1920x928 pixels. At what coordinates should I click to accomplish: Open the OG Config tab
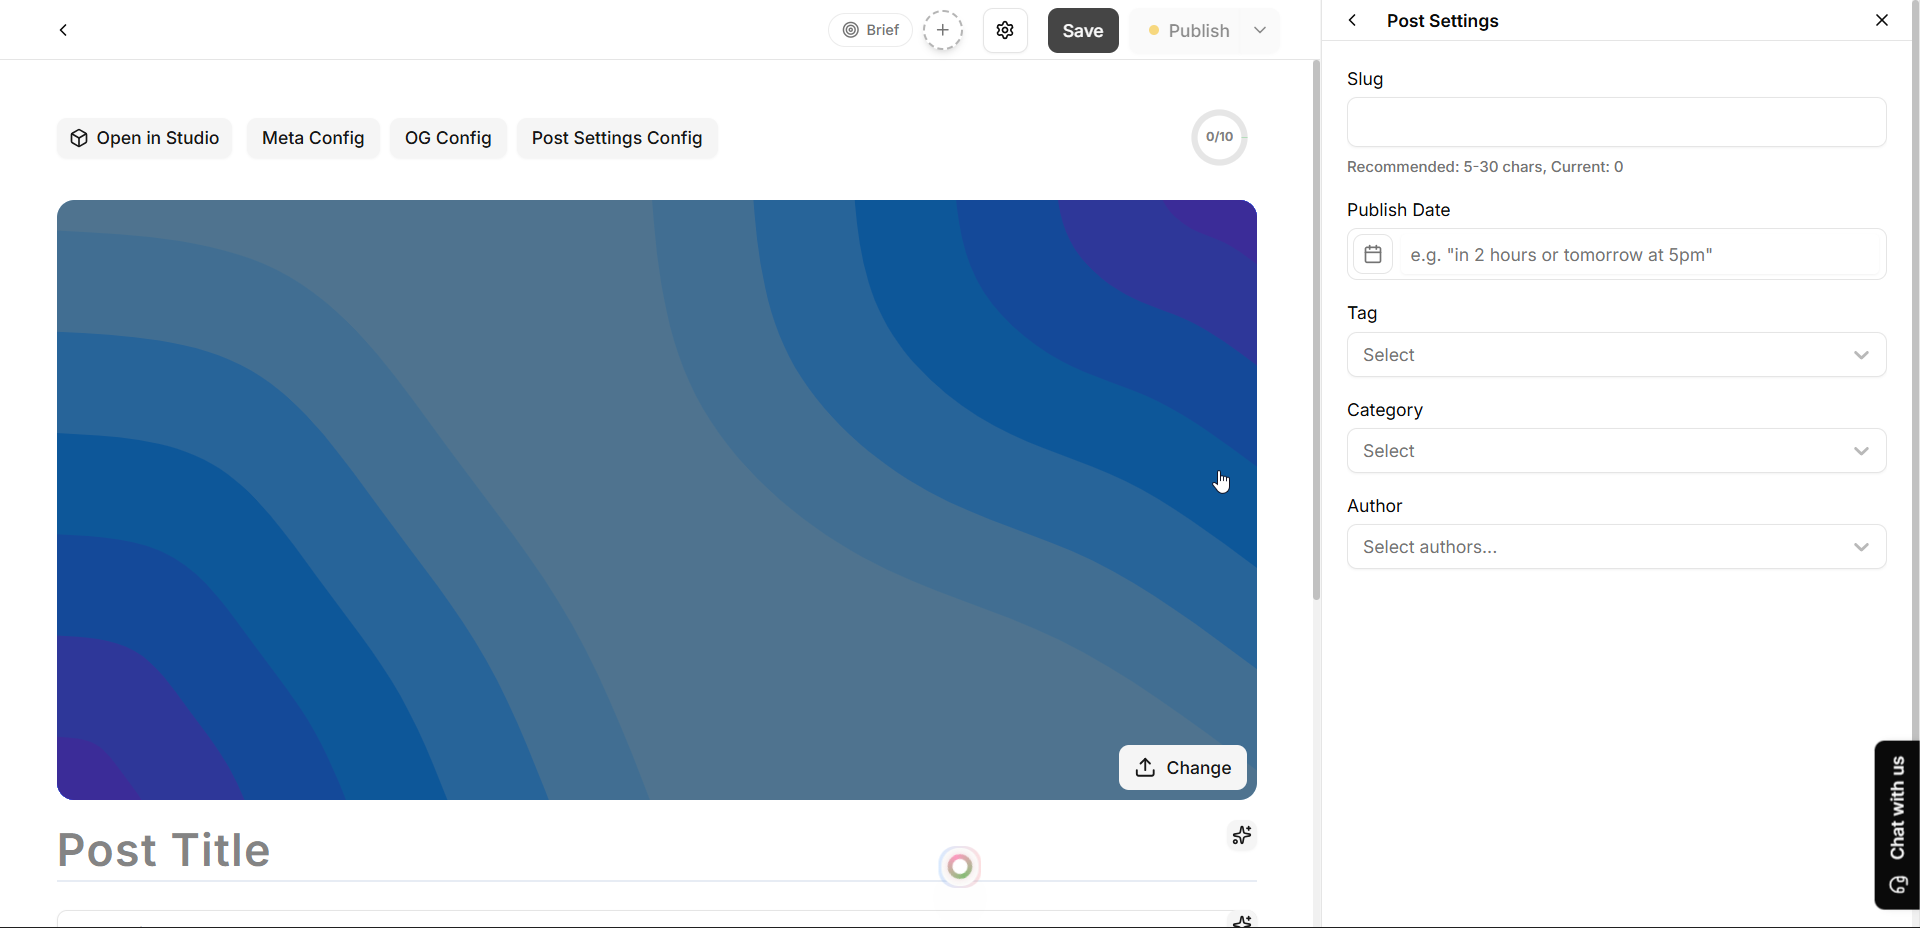(448, 138)
